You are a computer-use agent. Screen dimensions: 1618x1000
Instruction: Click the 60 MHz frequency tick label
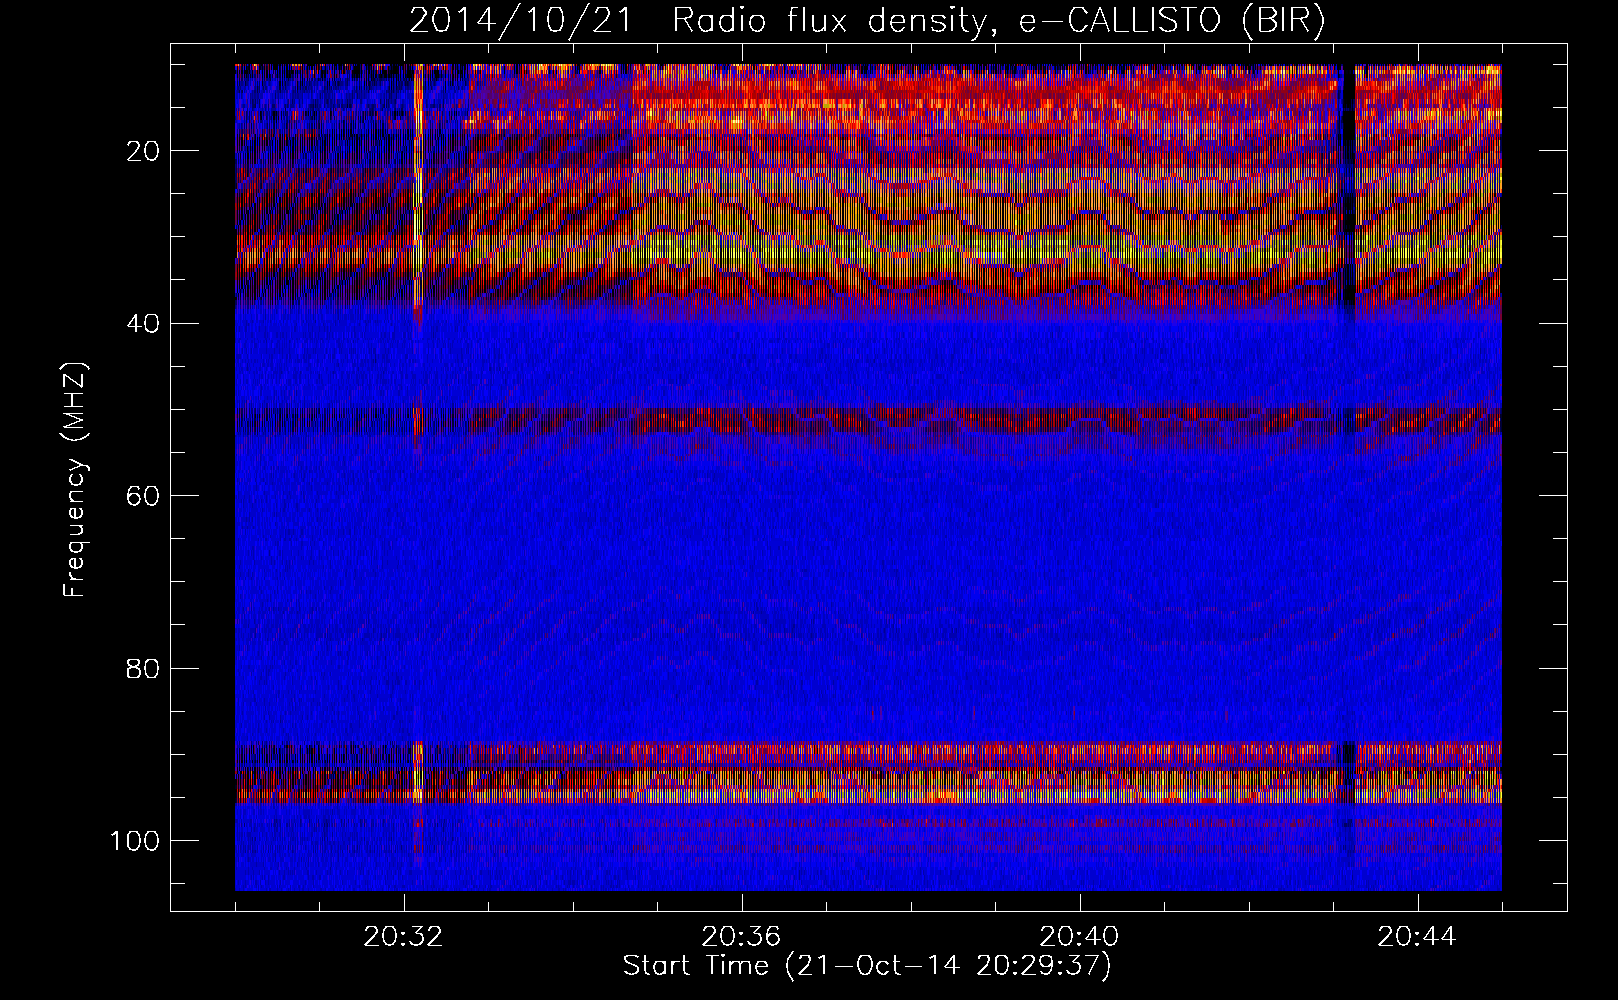coord(143,496)
